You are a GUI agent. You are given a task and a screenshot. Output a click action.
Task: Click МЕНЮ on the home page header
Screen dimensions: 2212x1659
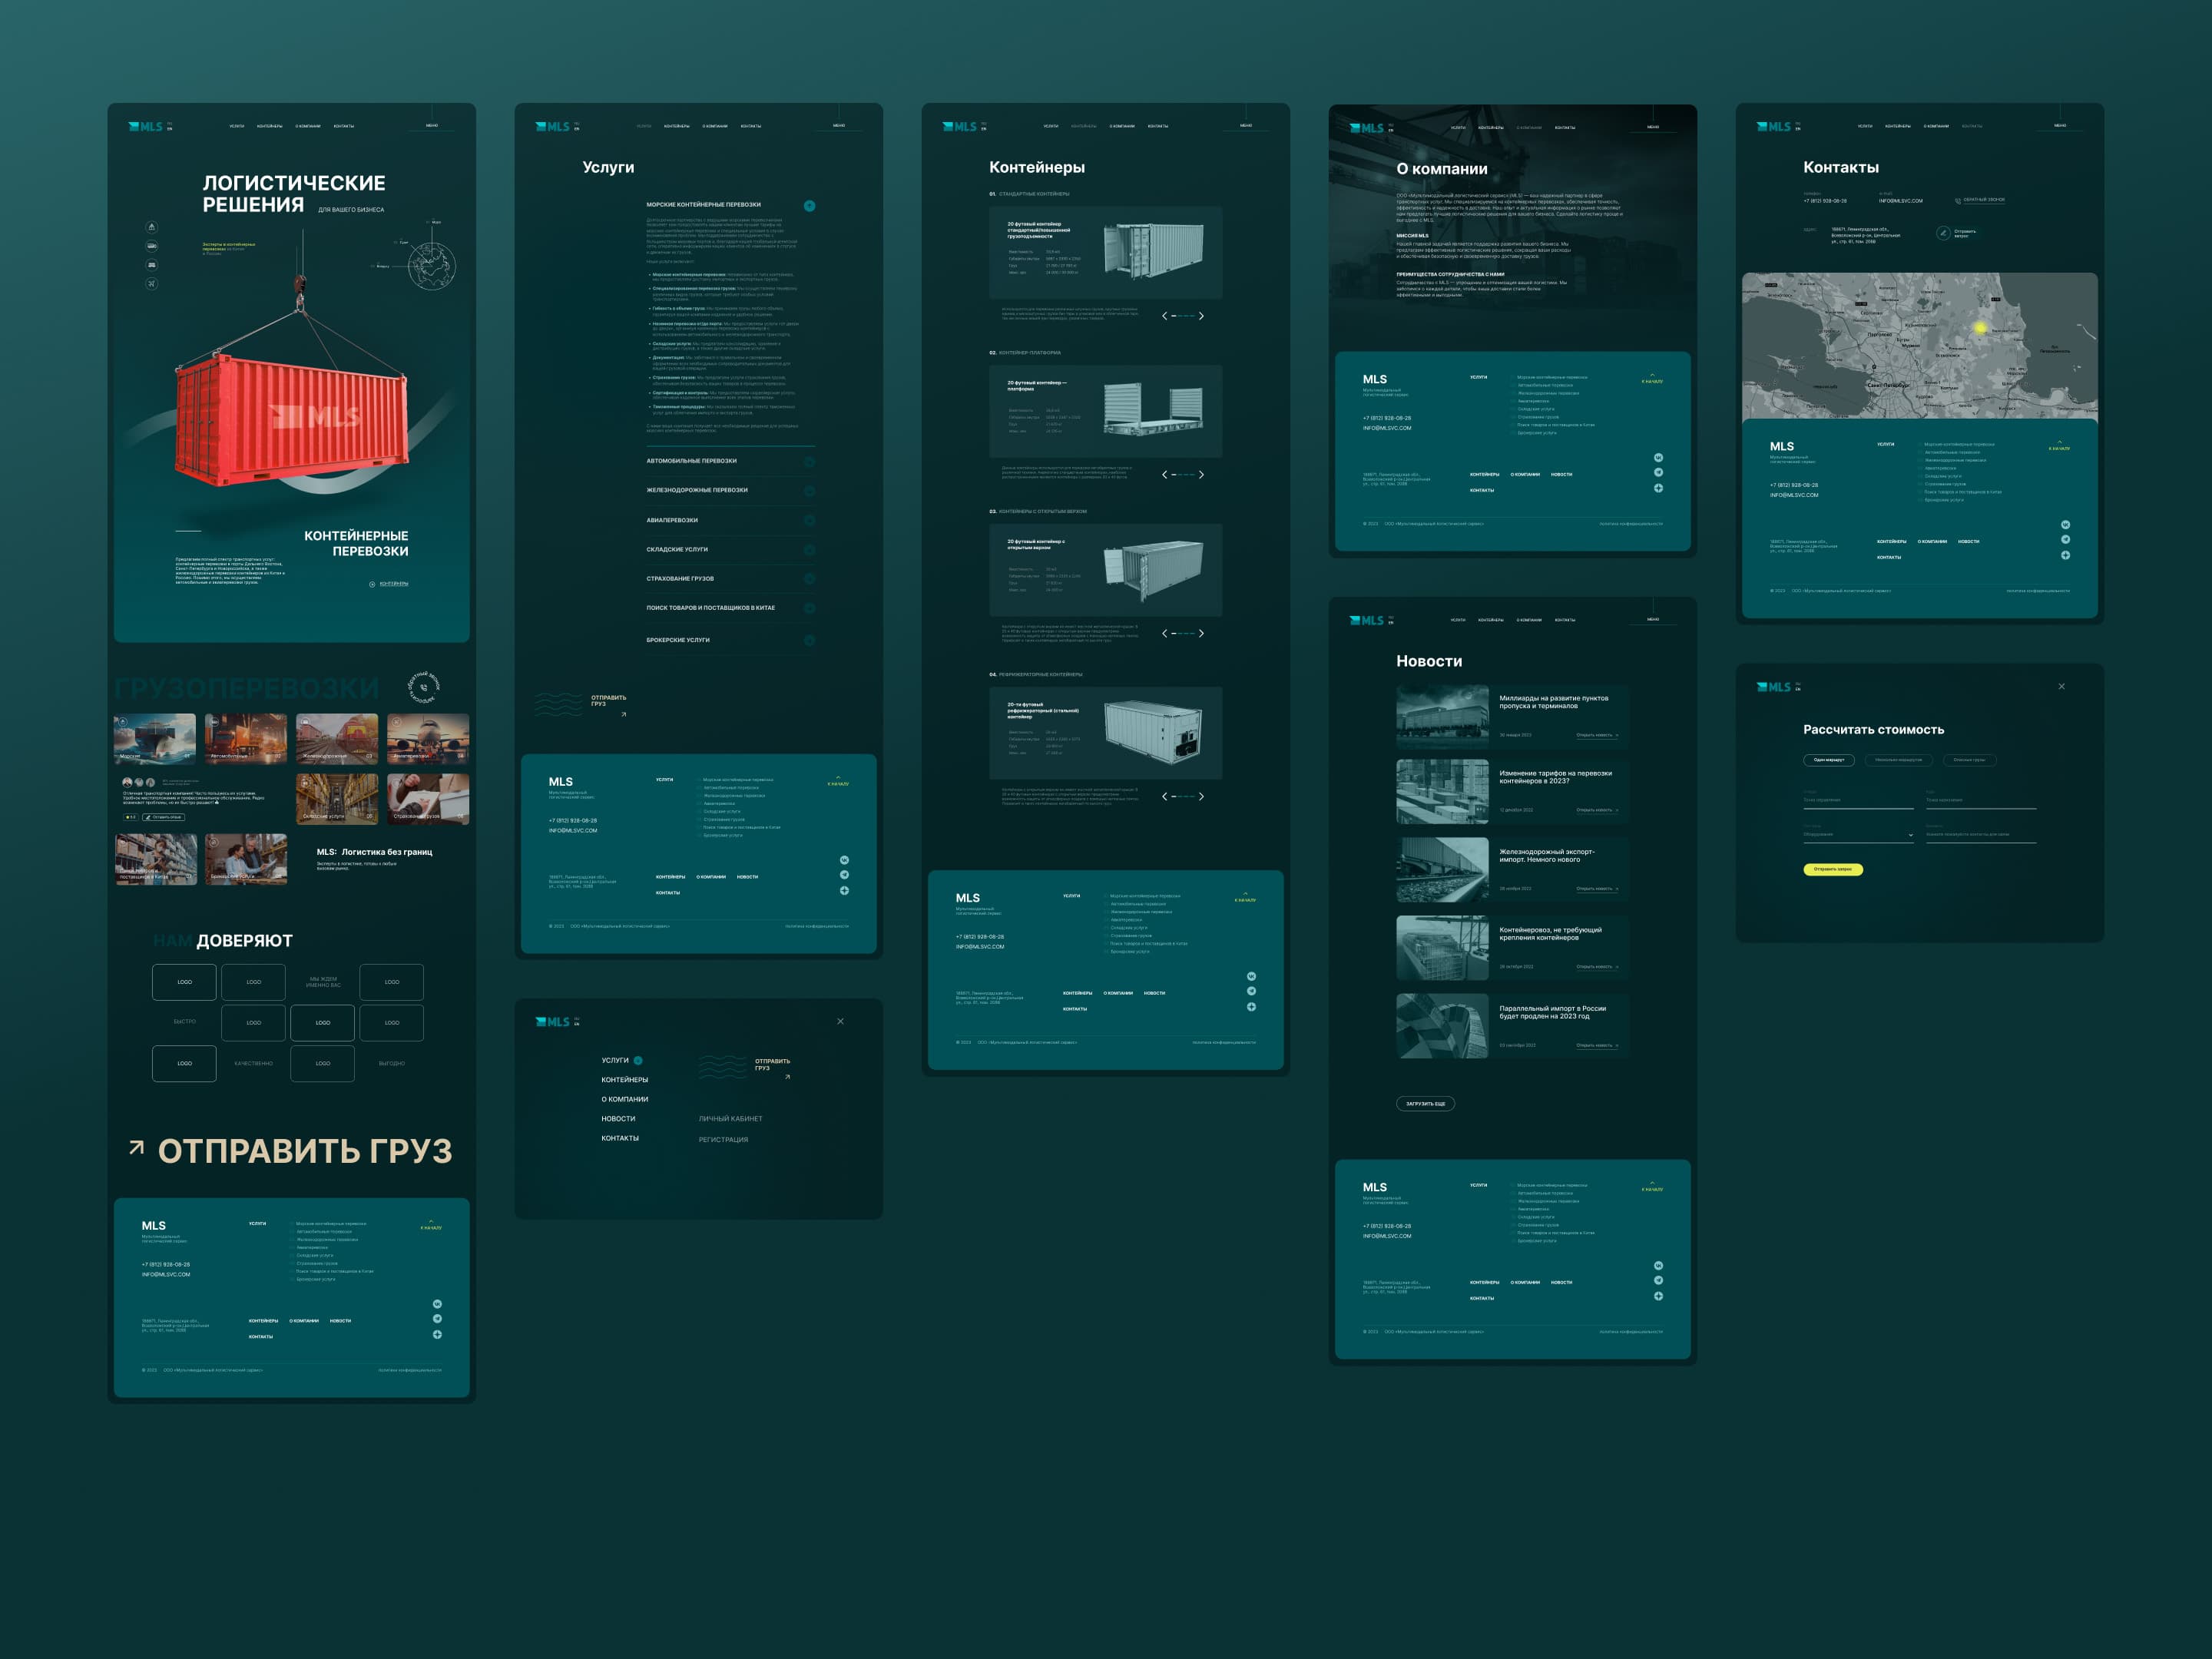(432, 125)
